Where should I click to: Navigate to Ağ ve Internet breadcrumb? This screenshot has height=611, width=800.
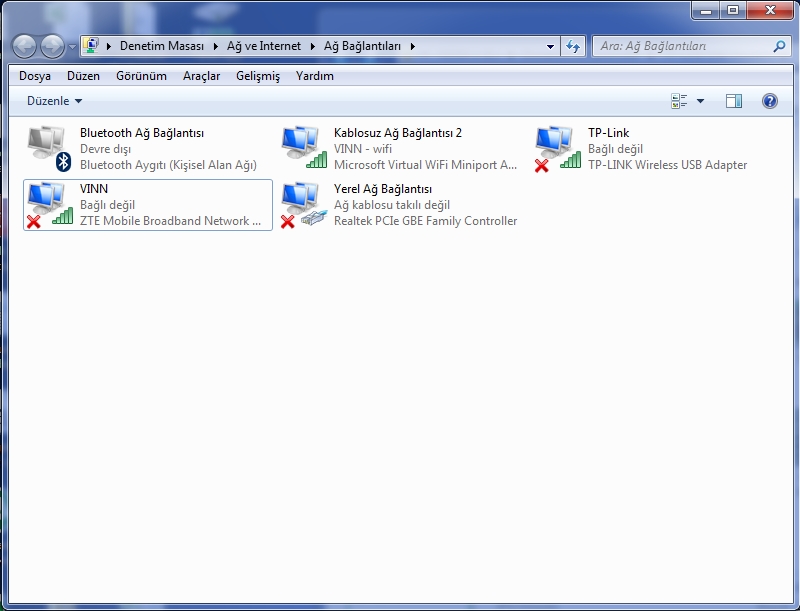(264, 46)
